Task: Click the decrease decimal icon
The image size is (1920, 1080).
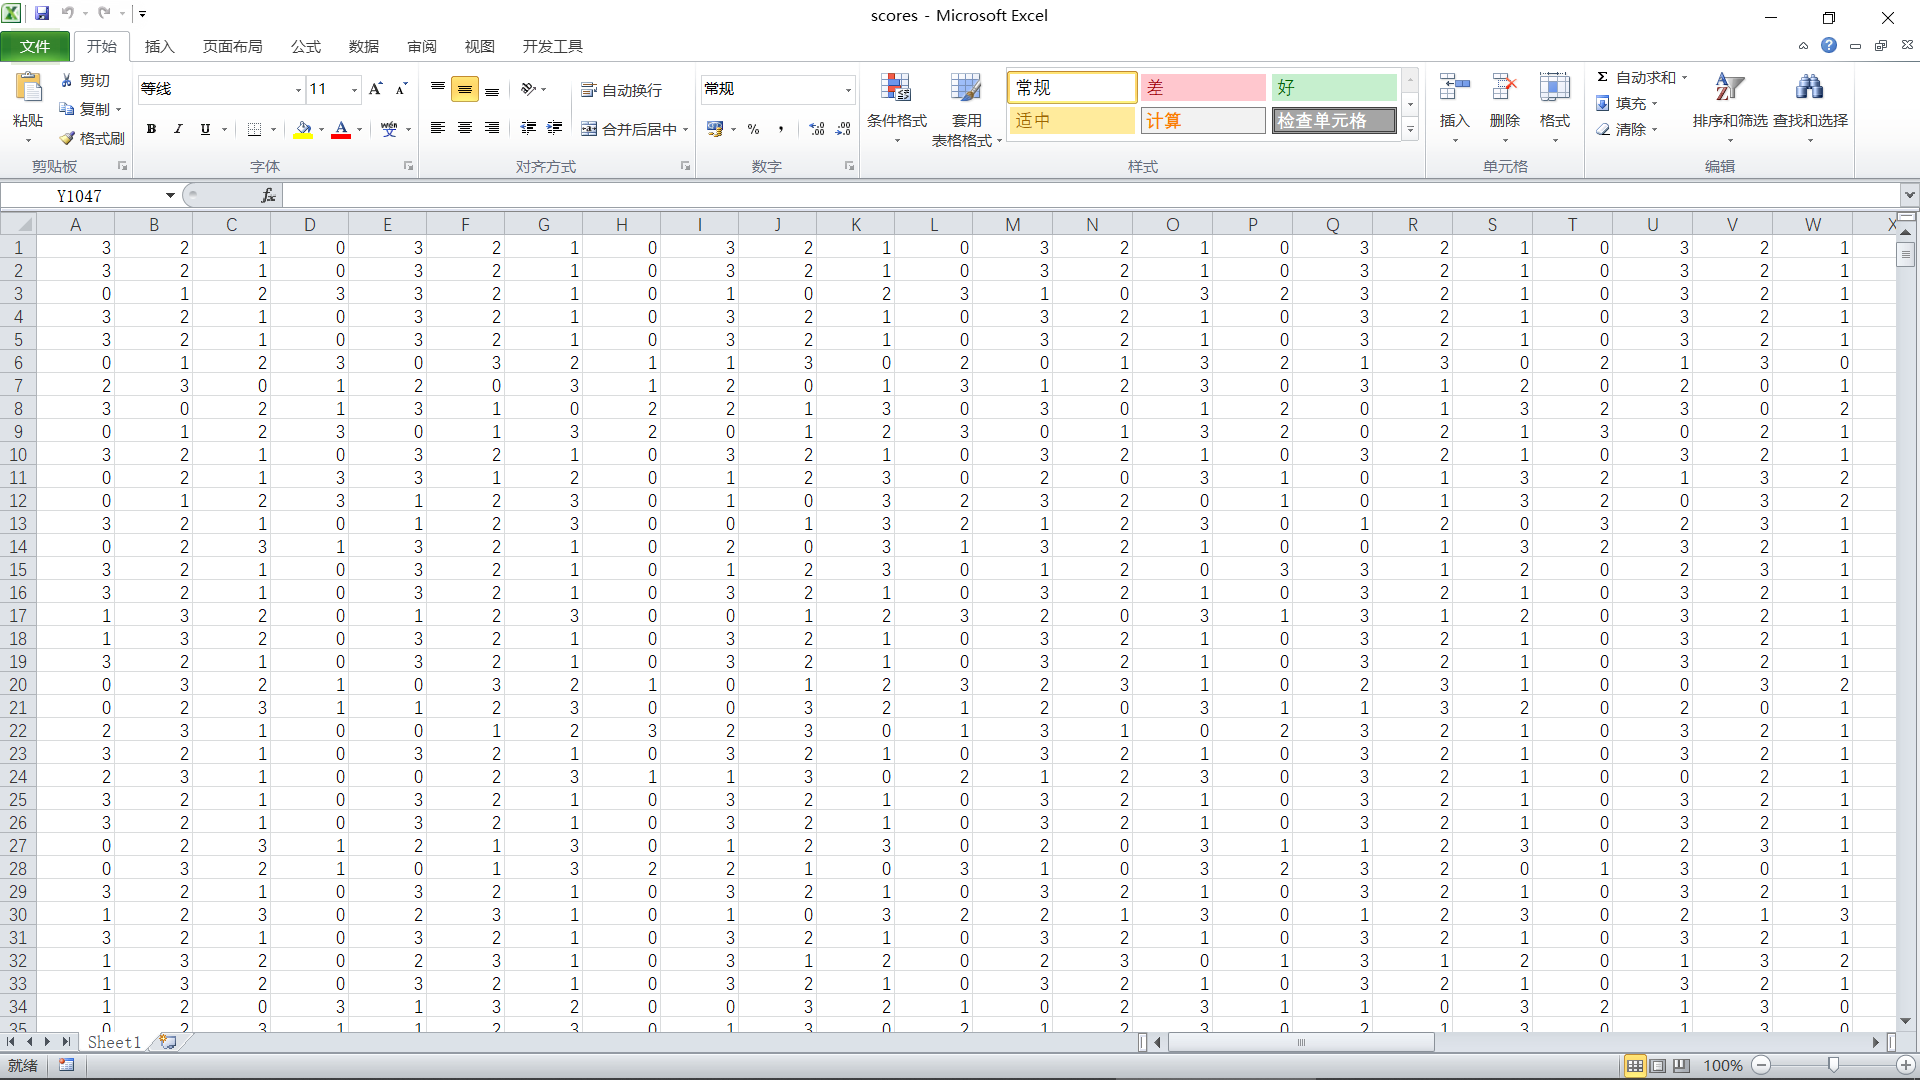Action: point(843,129)
